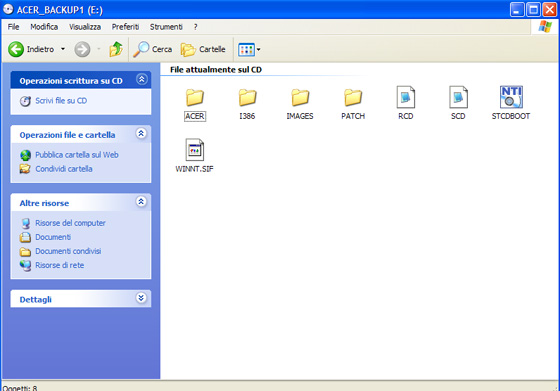
Task: Click Scrivi file su CD link
Action: (61, 101)
